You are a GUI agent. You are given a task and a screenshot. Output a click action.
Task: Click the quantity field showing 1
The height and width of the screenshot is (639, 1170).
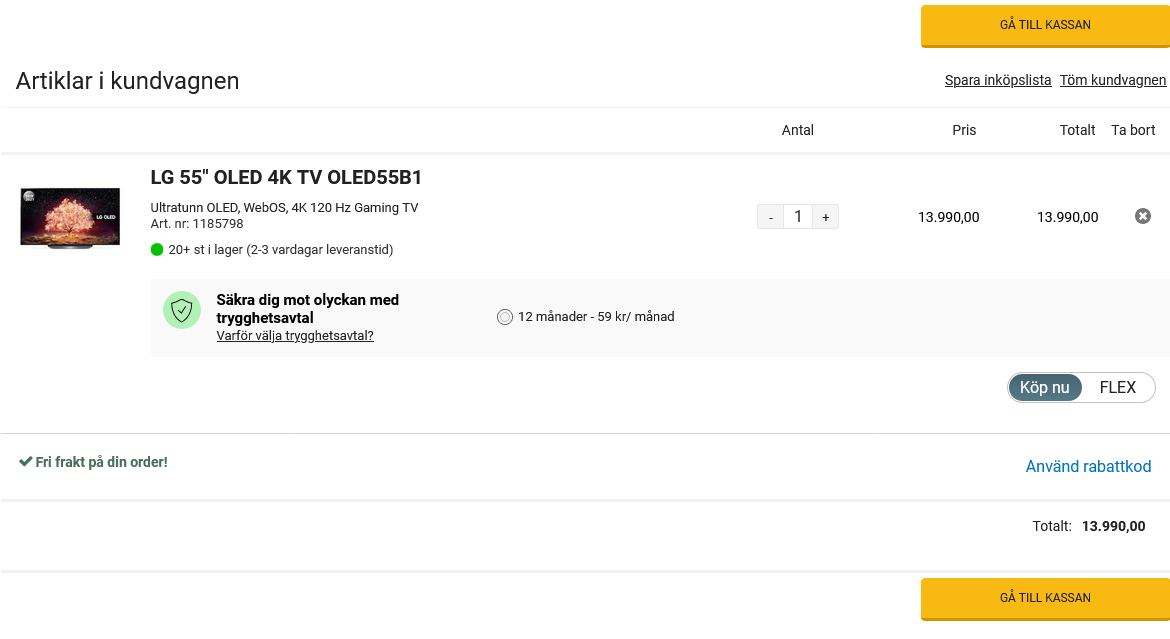pos(798,217)
